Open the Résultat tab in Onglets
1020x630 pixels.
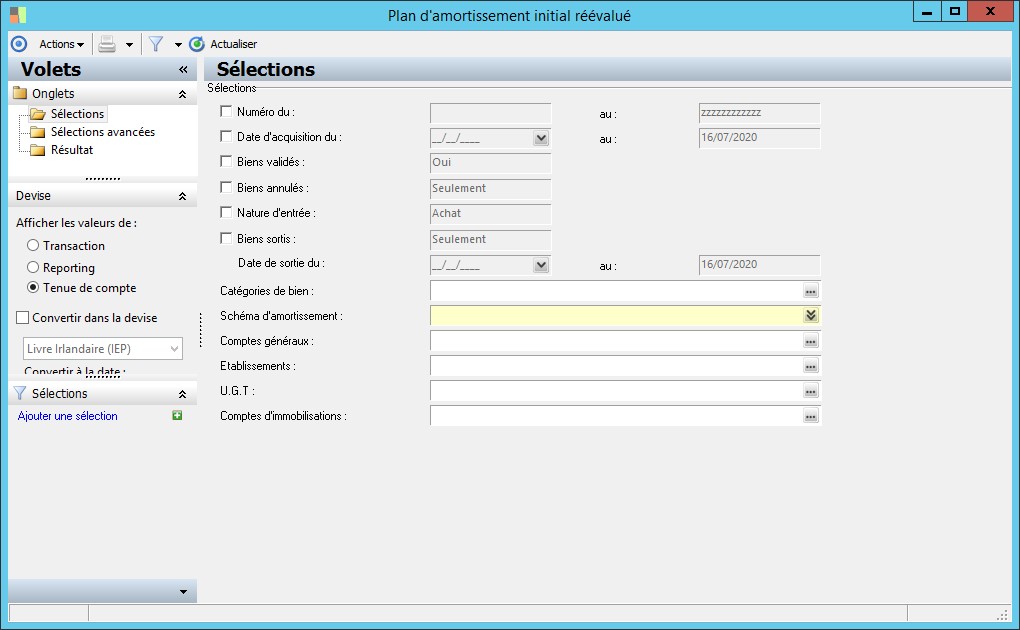[72, 150]
